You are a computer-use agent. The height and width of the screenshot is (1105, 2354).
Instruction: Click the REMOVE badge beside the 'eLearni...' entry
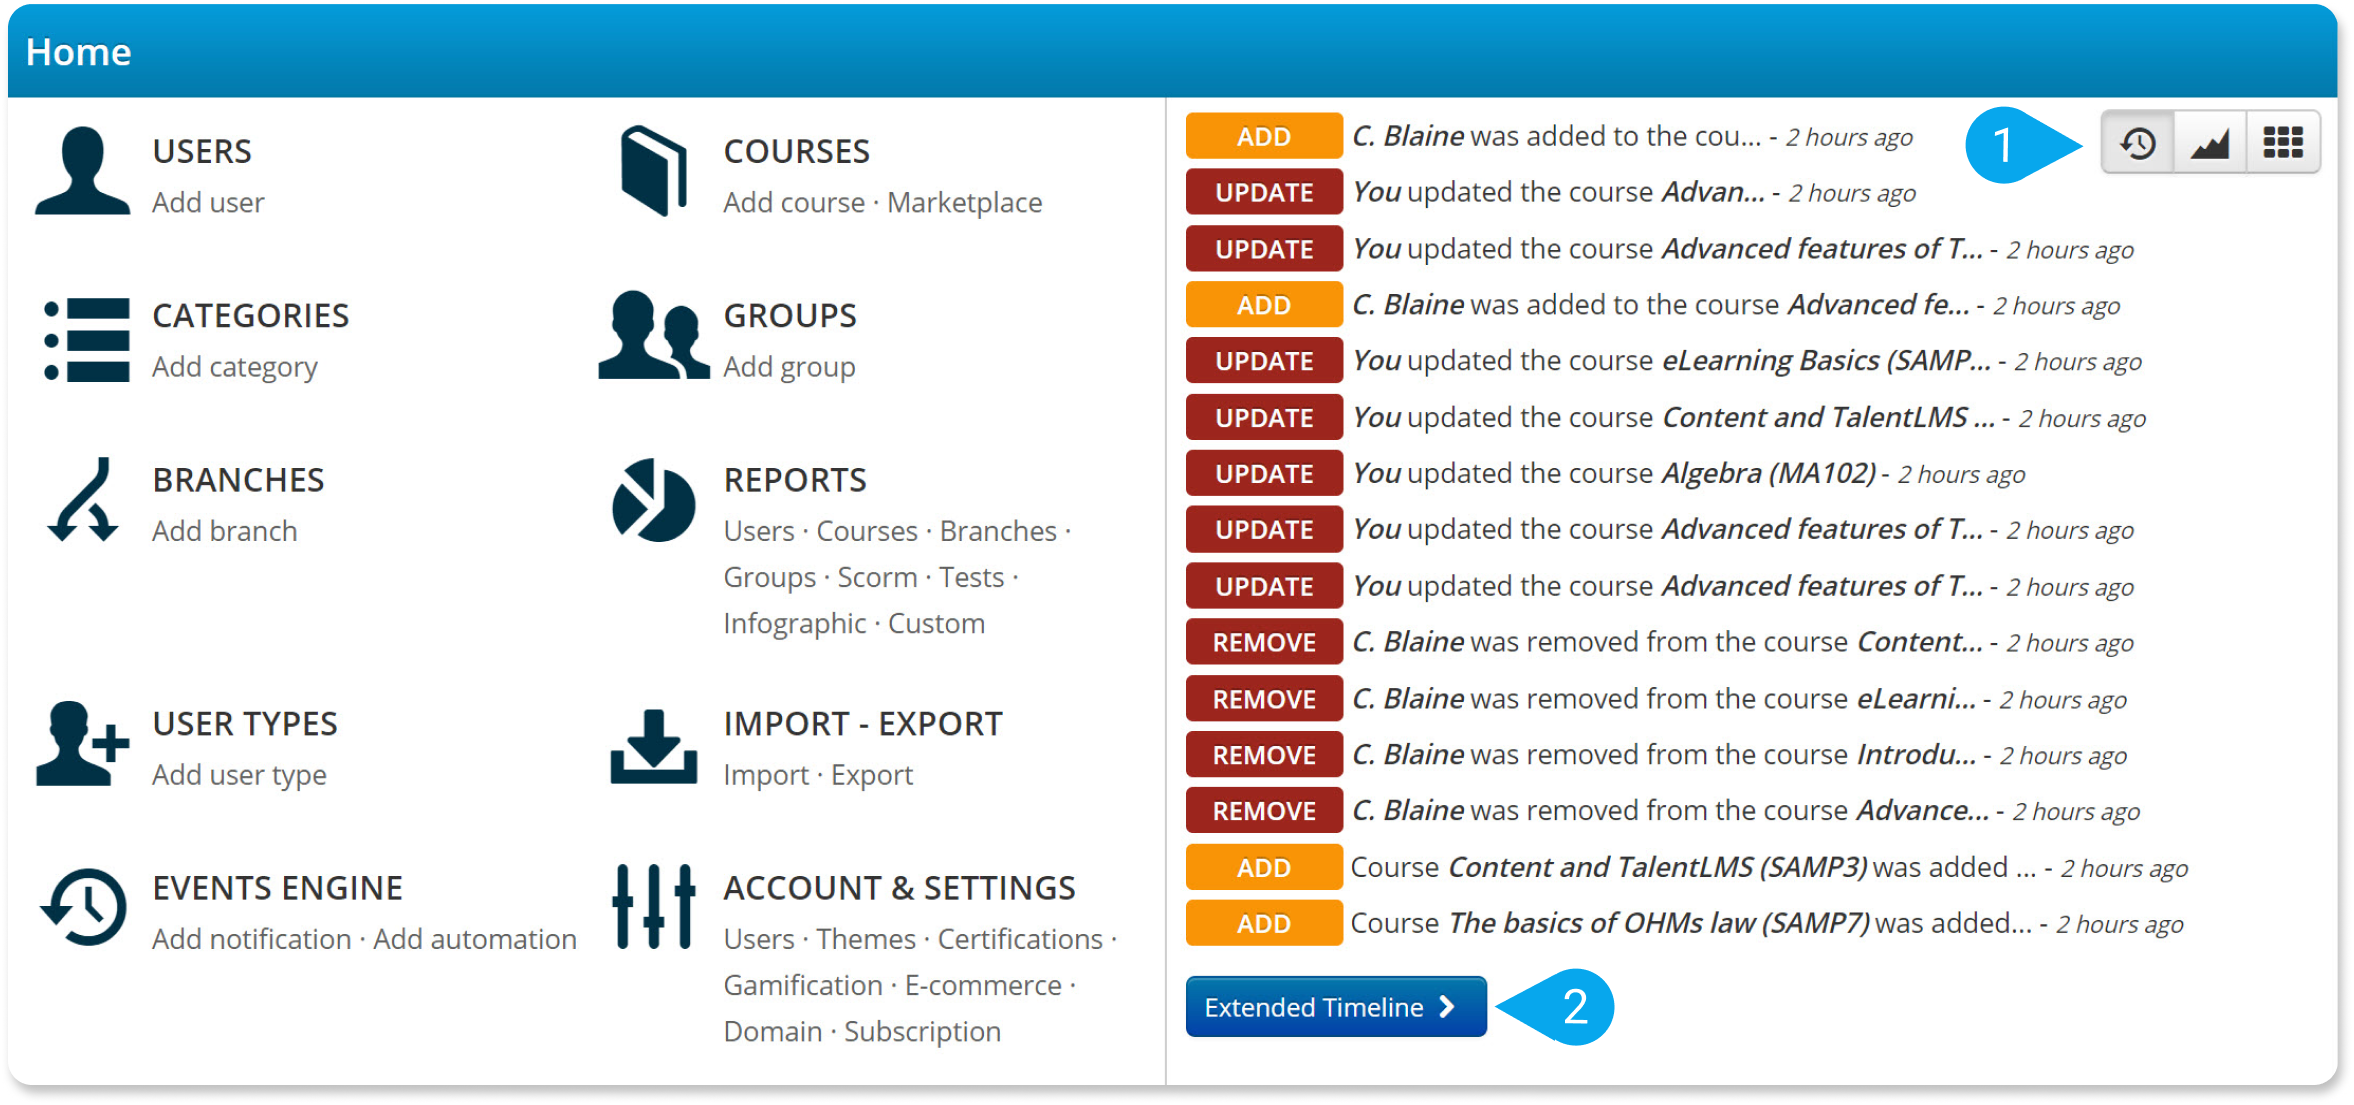(x=1264, y=699)
